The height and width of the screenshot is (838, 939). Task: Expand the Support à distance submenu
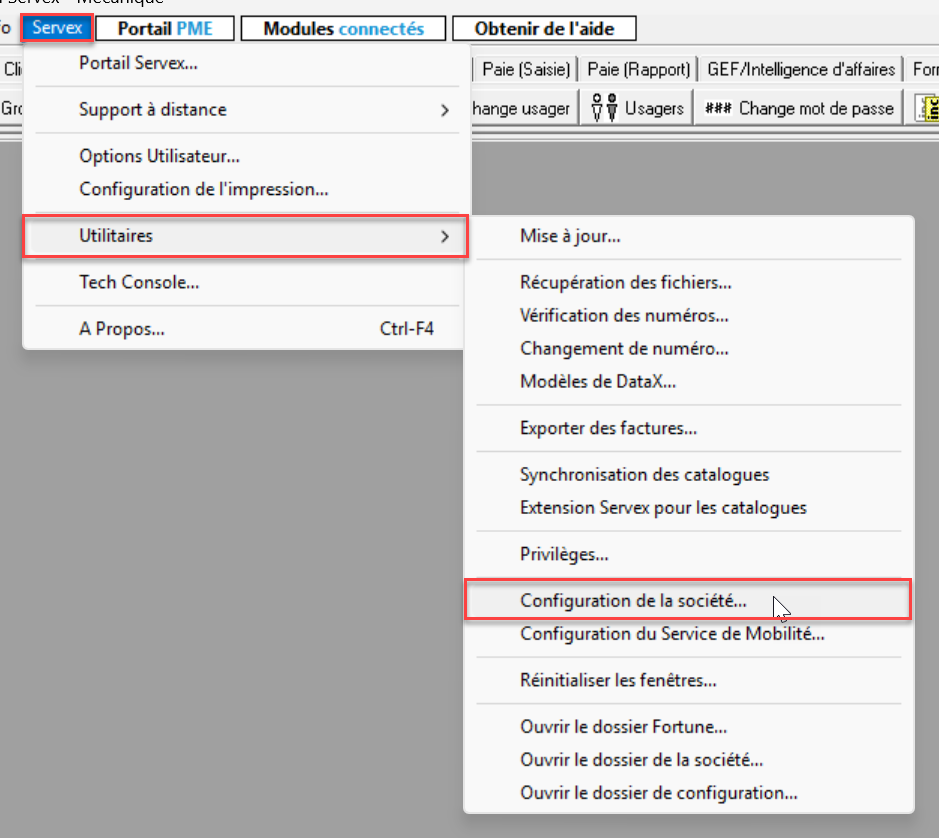[245, 110]
